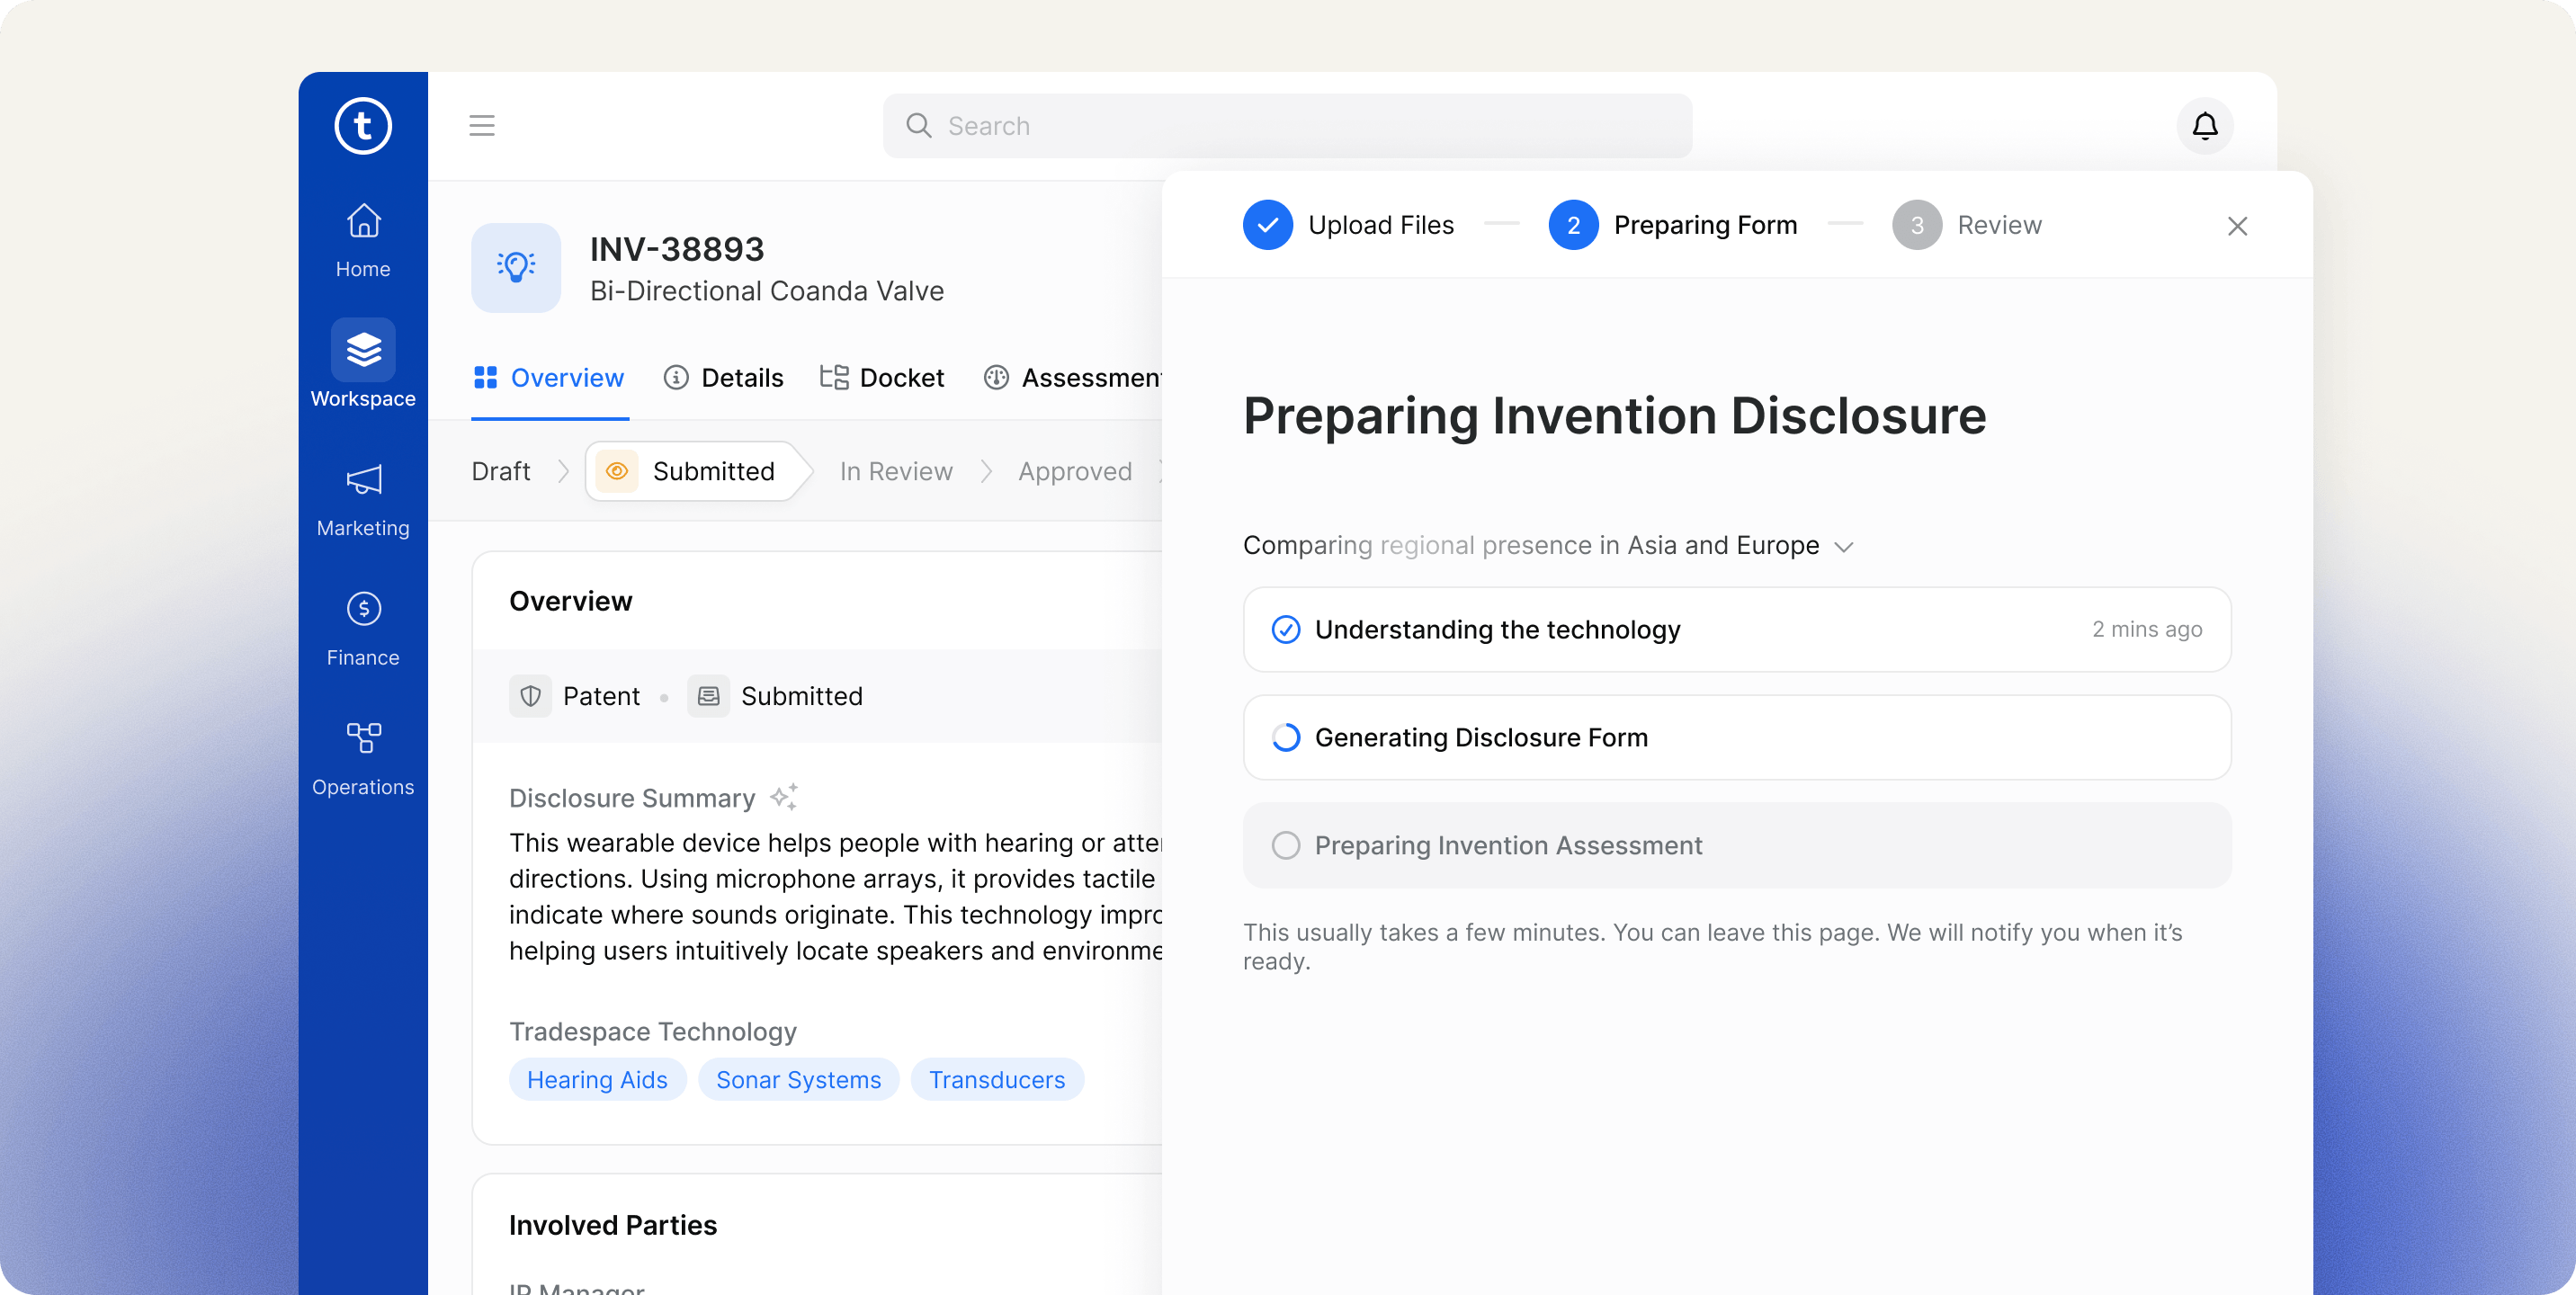Image resolution: width=2576 pixels, height=1295 pixels.
Task: Click the chevron after In Review stage
Action: [x=986, y=471]
